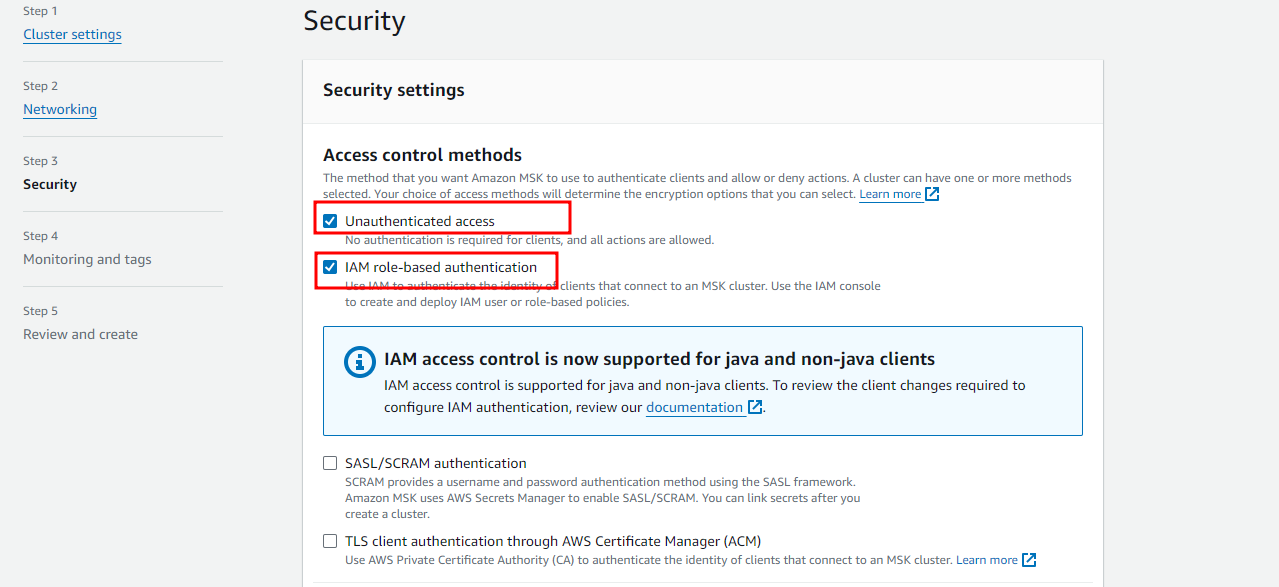The width and height of the screenshot is (1279, 587).
Task: Follow Learn more link for TLS client authentication
Action: tap(986, 560)
